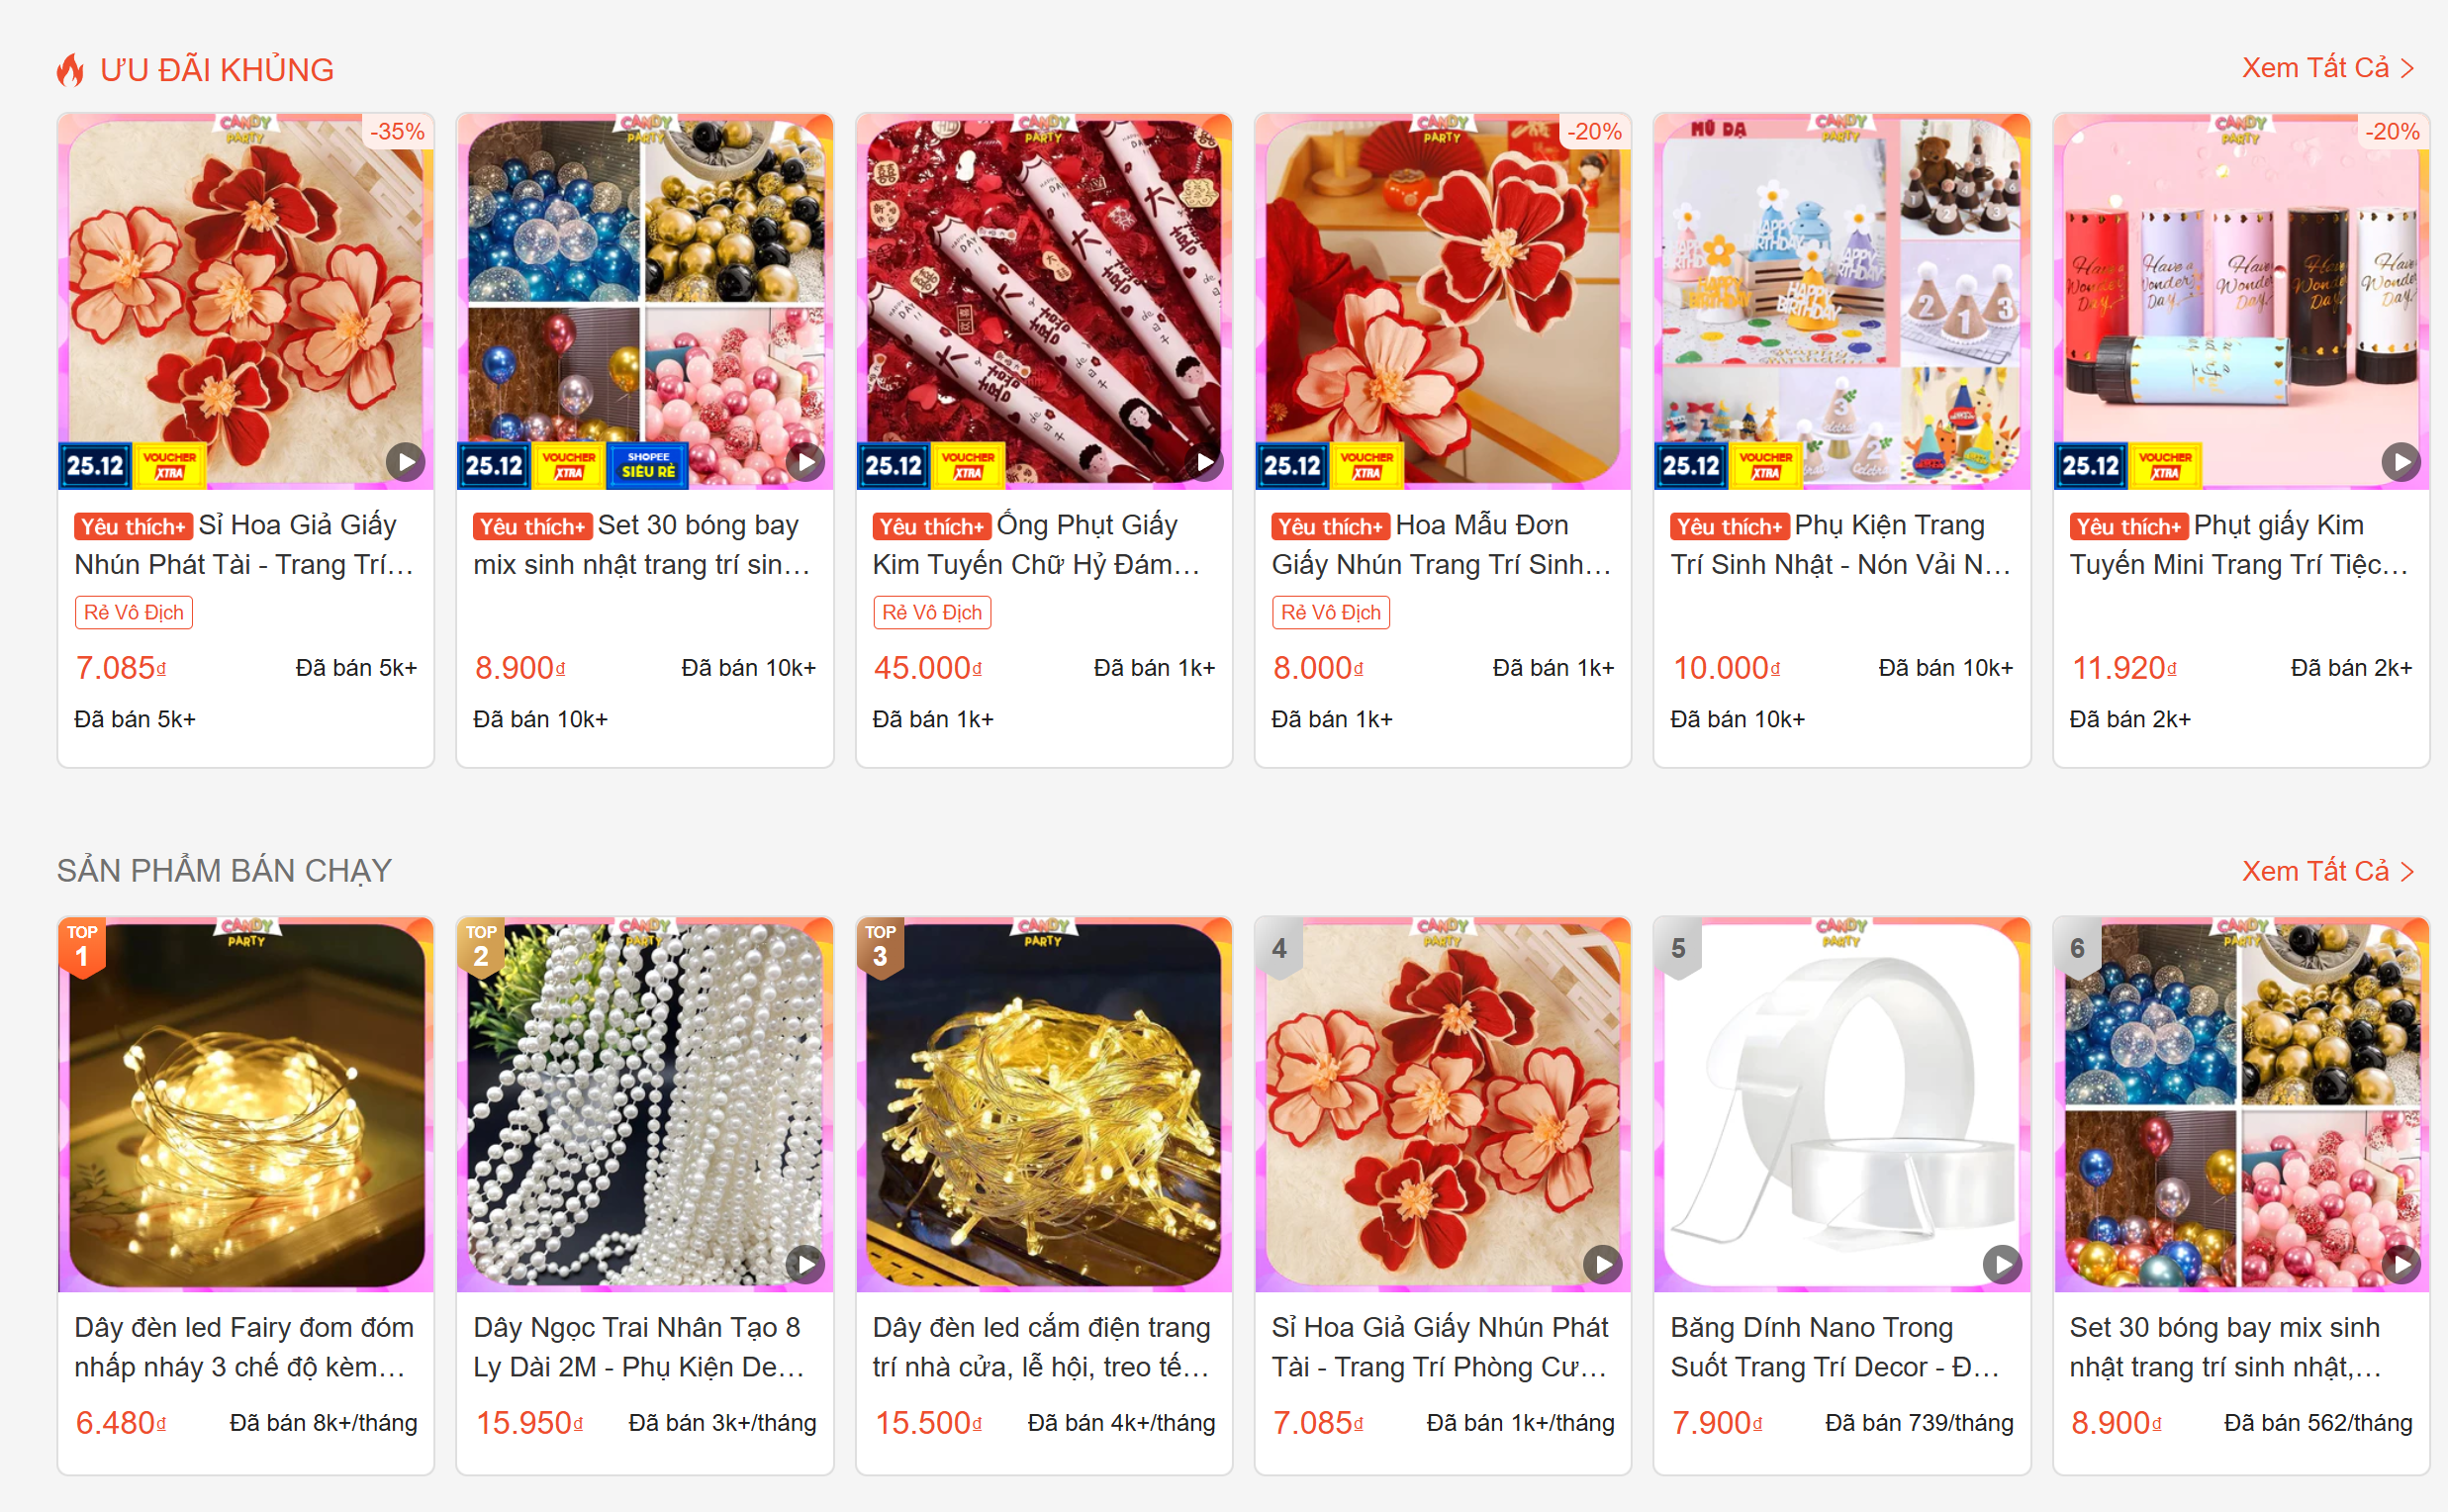Click the rank 6 Set 30 bóng bay thumbnail
The width and height of the screenshot is (2448, 1512).
click(2241, 1104)
